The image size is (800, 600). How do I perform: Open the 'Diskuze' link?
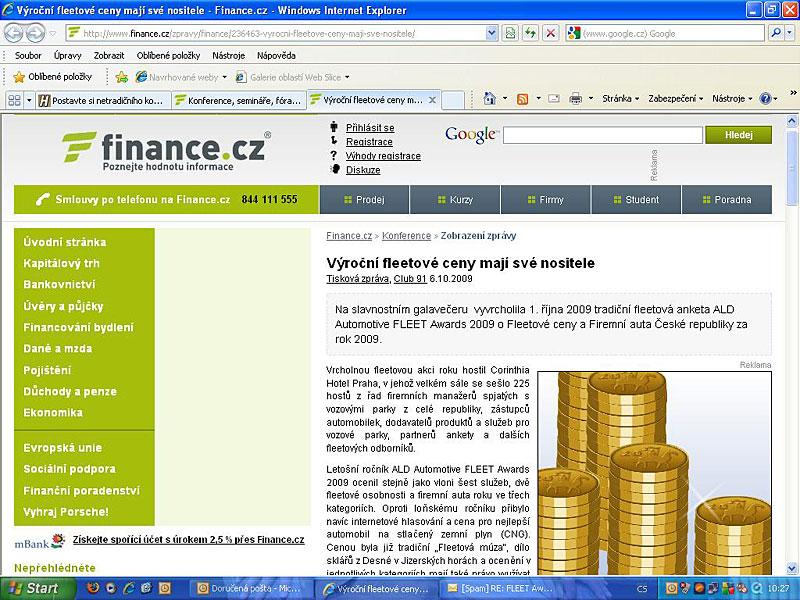coord(363,170)
